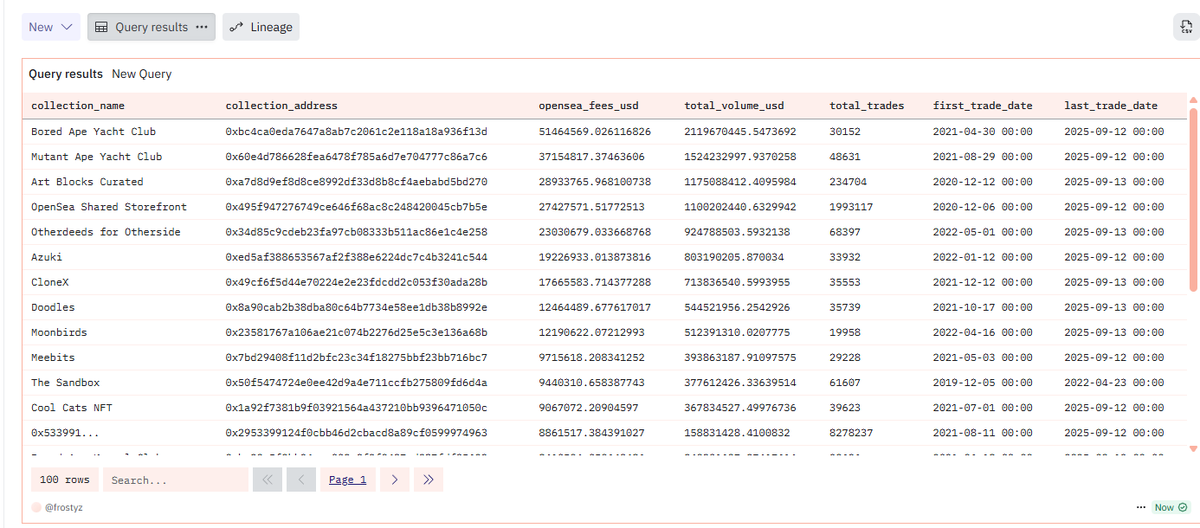This screenshot has width=1200, height=528.
Task: Click volume value 2119670445.5473692
Action: (740, 132)
